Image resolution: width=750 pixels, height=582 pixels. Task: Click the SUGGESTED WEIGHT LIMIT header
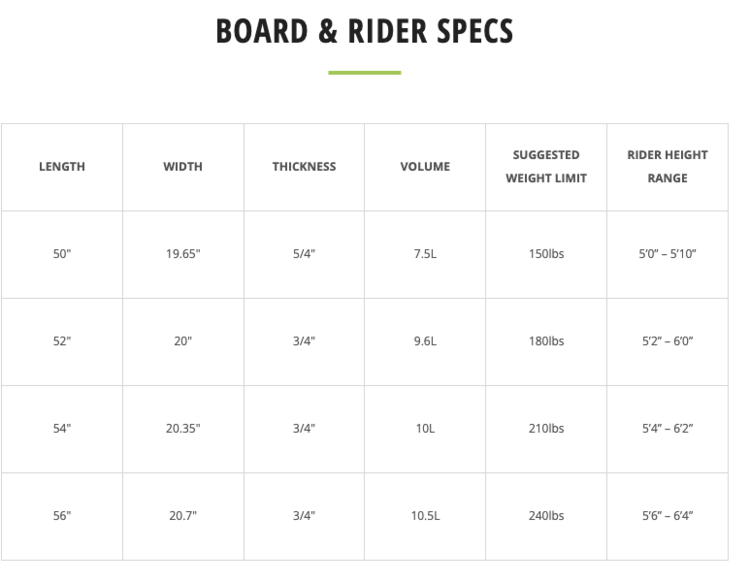[546, 167]
